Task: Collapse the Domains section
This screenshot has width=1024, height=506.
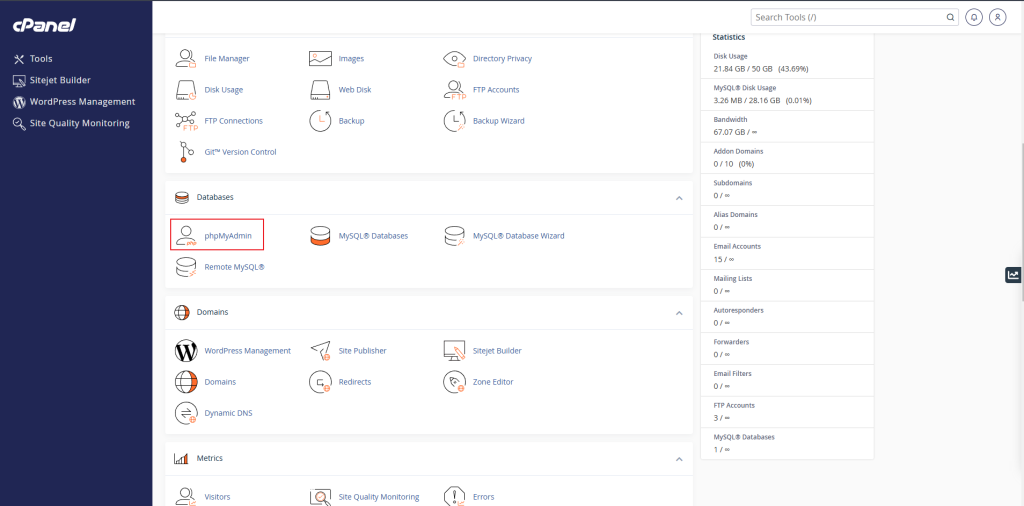Action: [x=679, y=313]
